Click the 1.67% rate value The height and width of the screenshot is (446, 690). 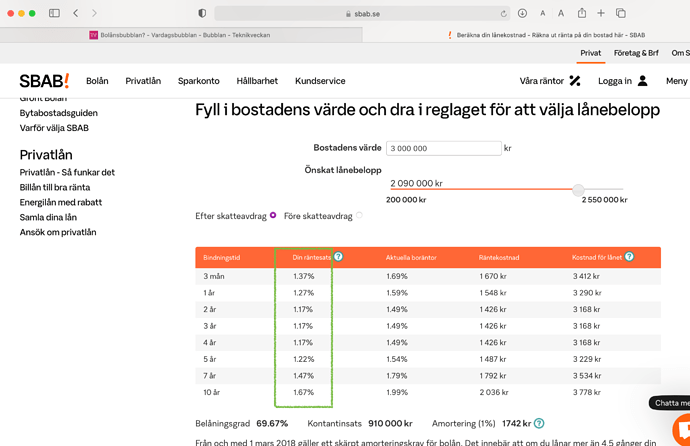(x=304, y=392)
